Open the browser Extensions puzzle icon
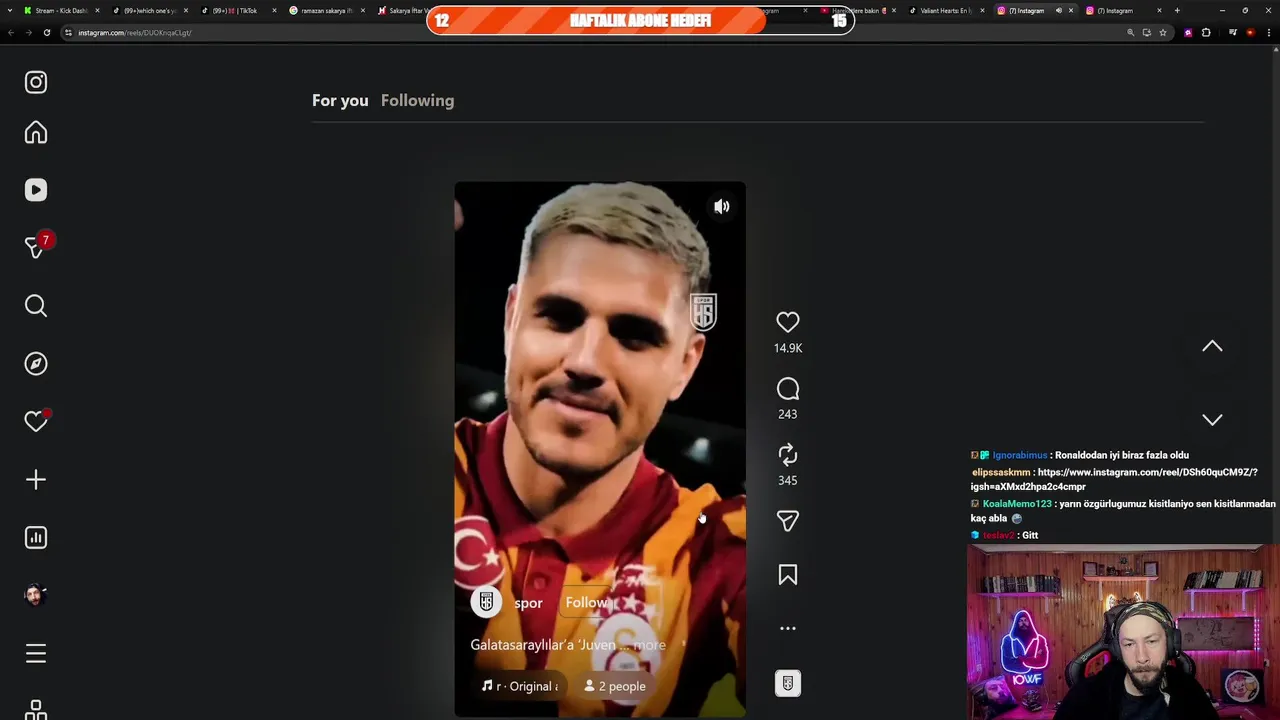This screenshot has height=720, width=1280. (x=1206, y=32)
